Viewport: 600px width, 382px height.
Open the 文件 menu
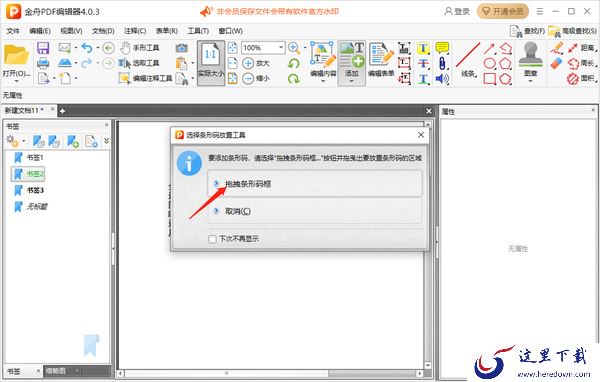point(13,31)
